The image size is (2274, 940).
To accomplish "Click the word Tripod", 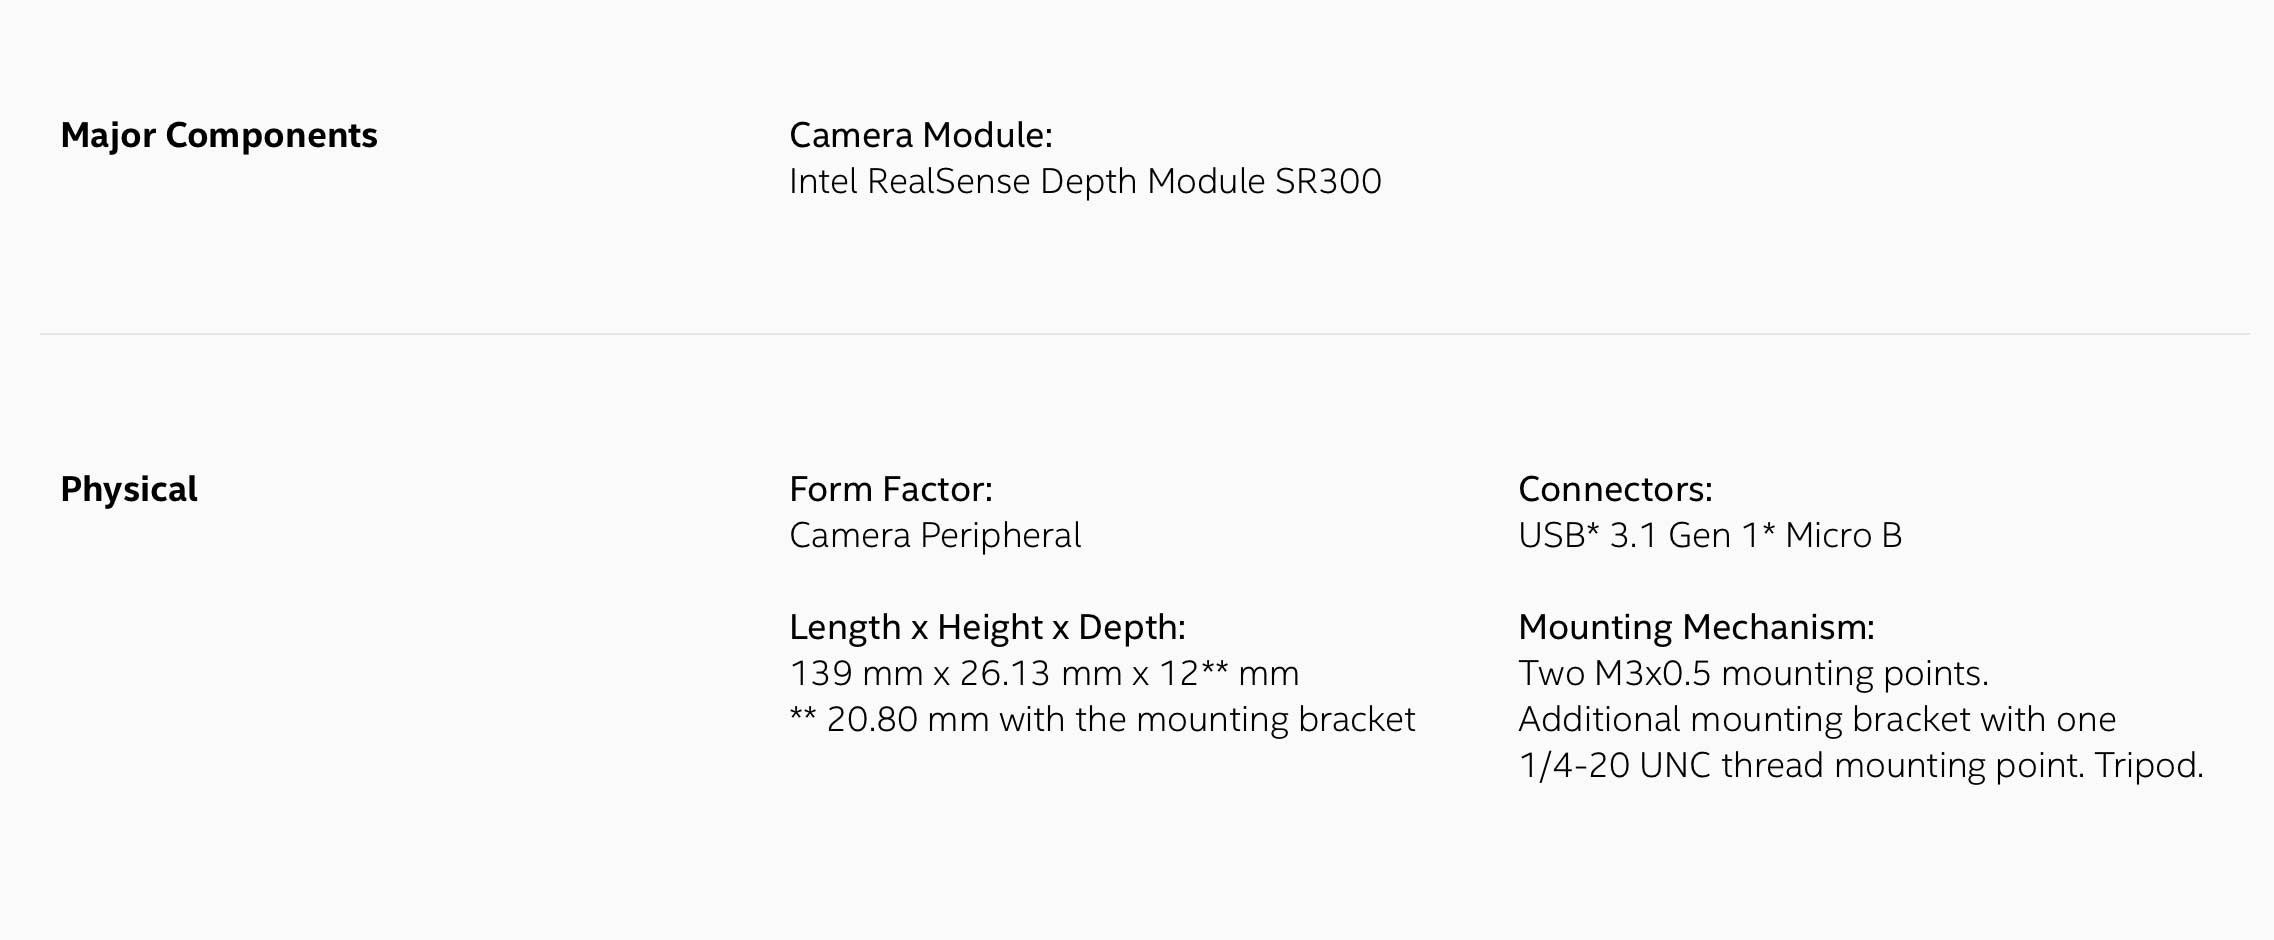I will tap(2148, 765).
